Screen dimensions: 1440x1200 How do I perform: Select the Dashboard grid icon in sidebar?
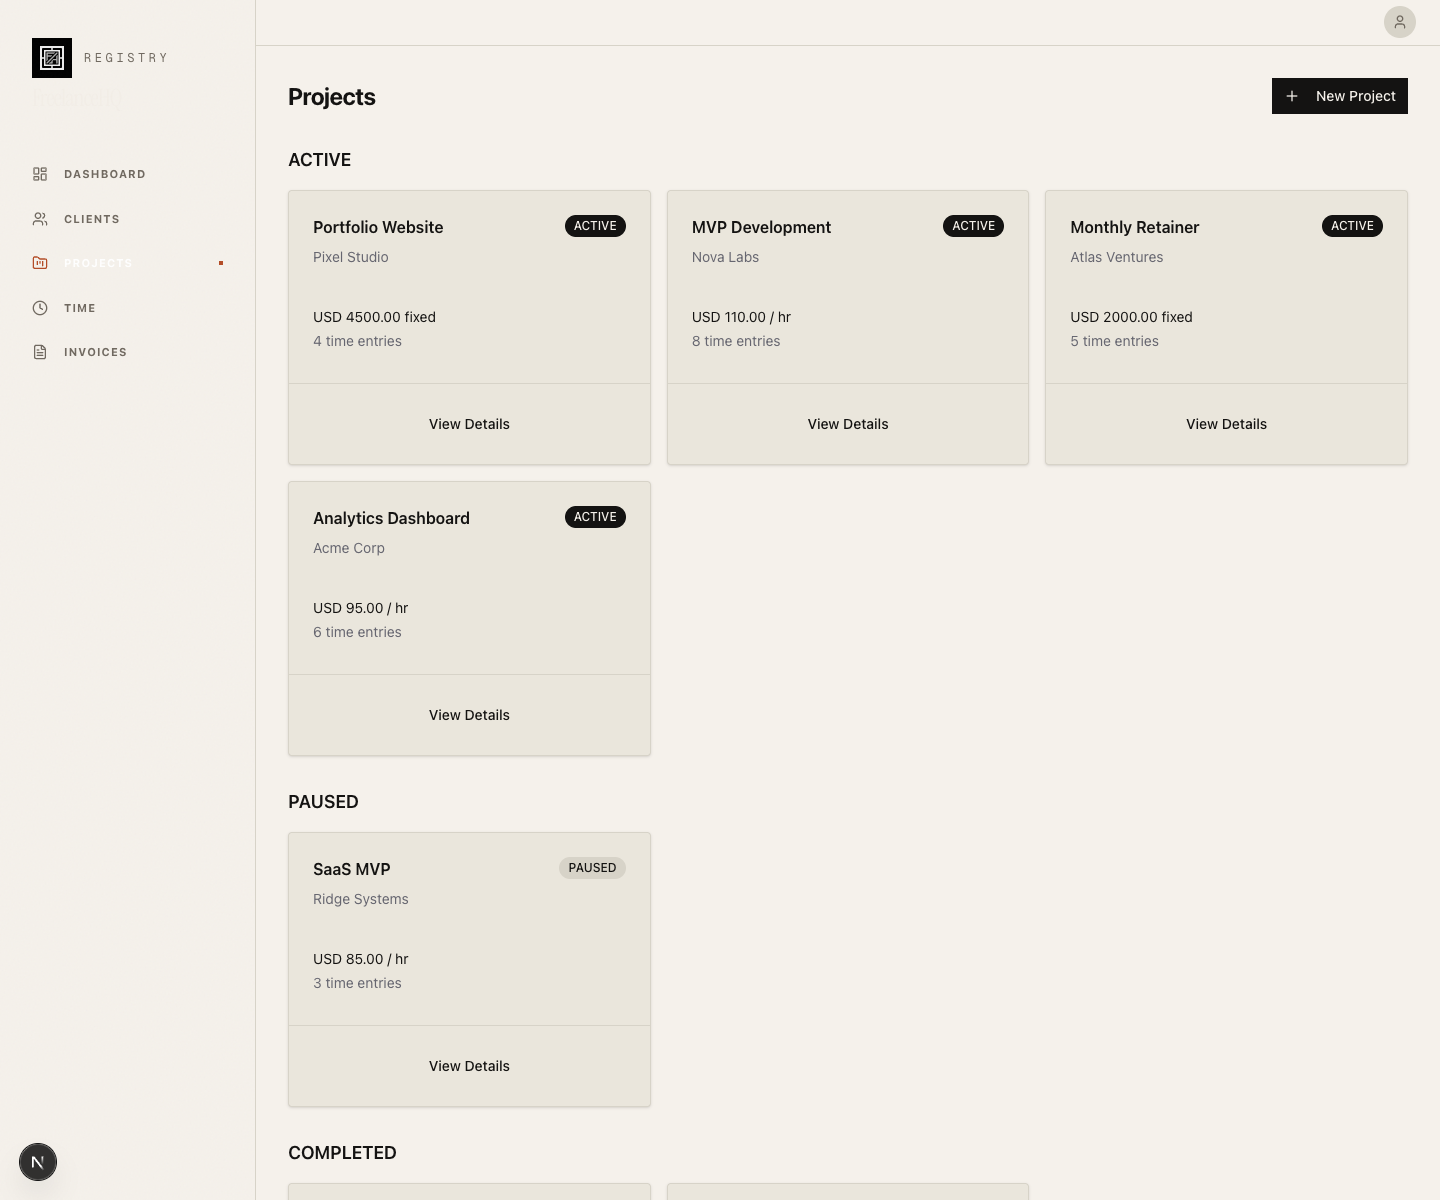[40, 173]
